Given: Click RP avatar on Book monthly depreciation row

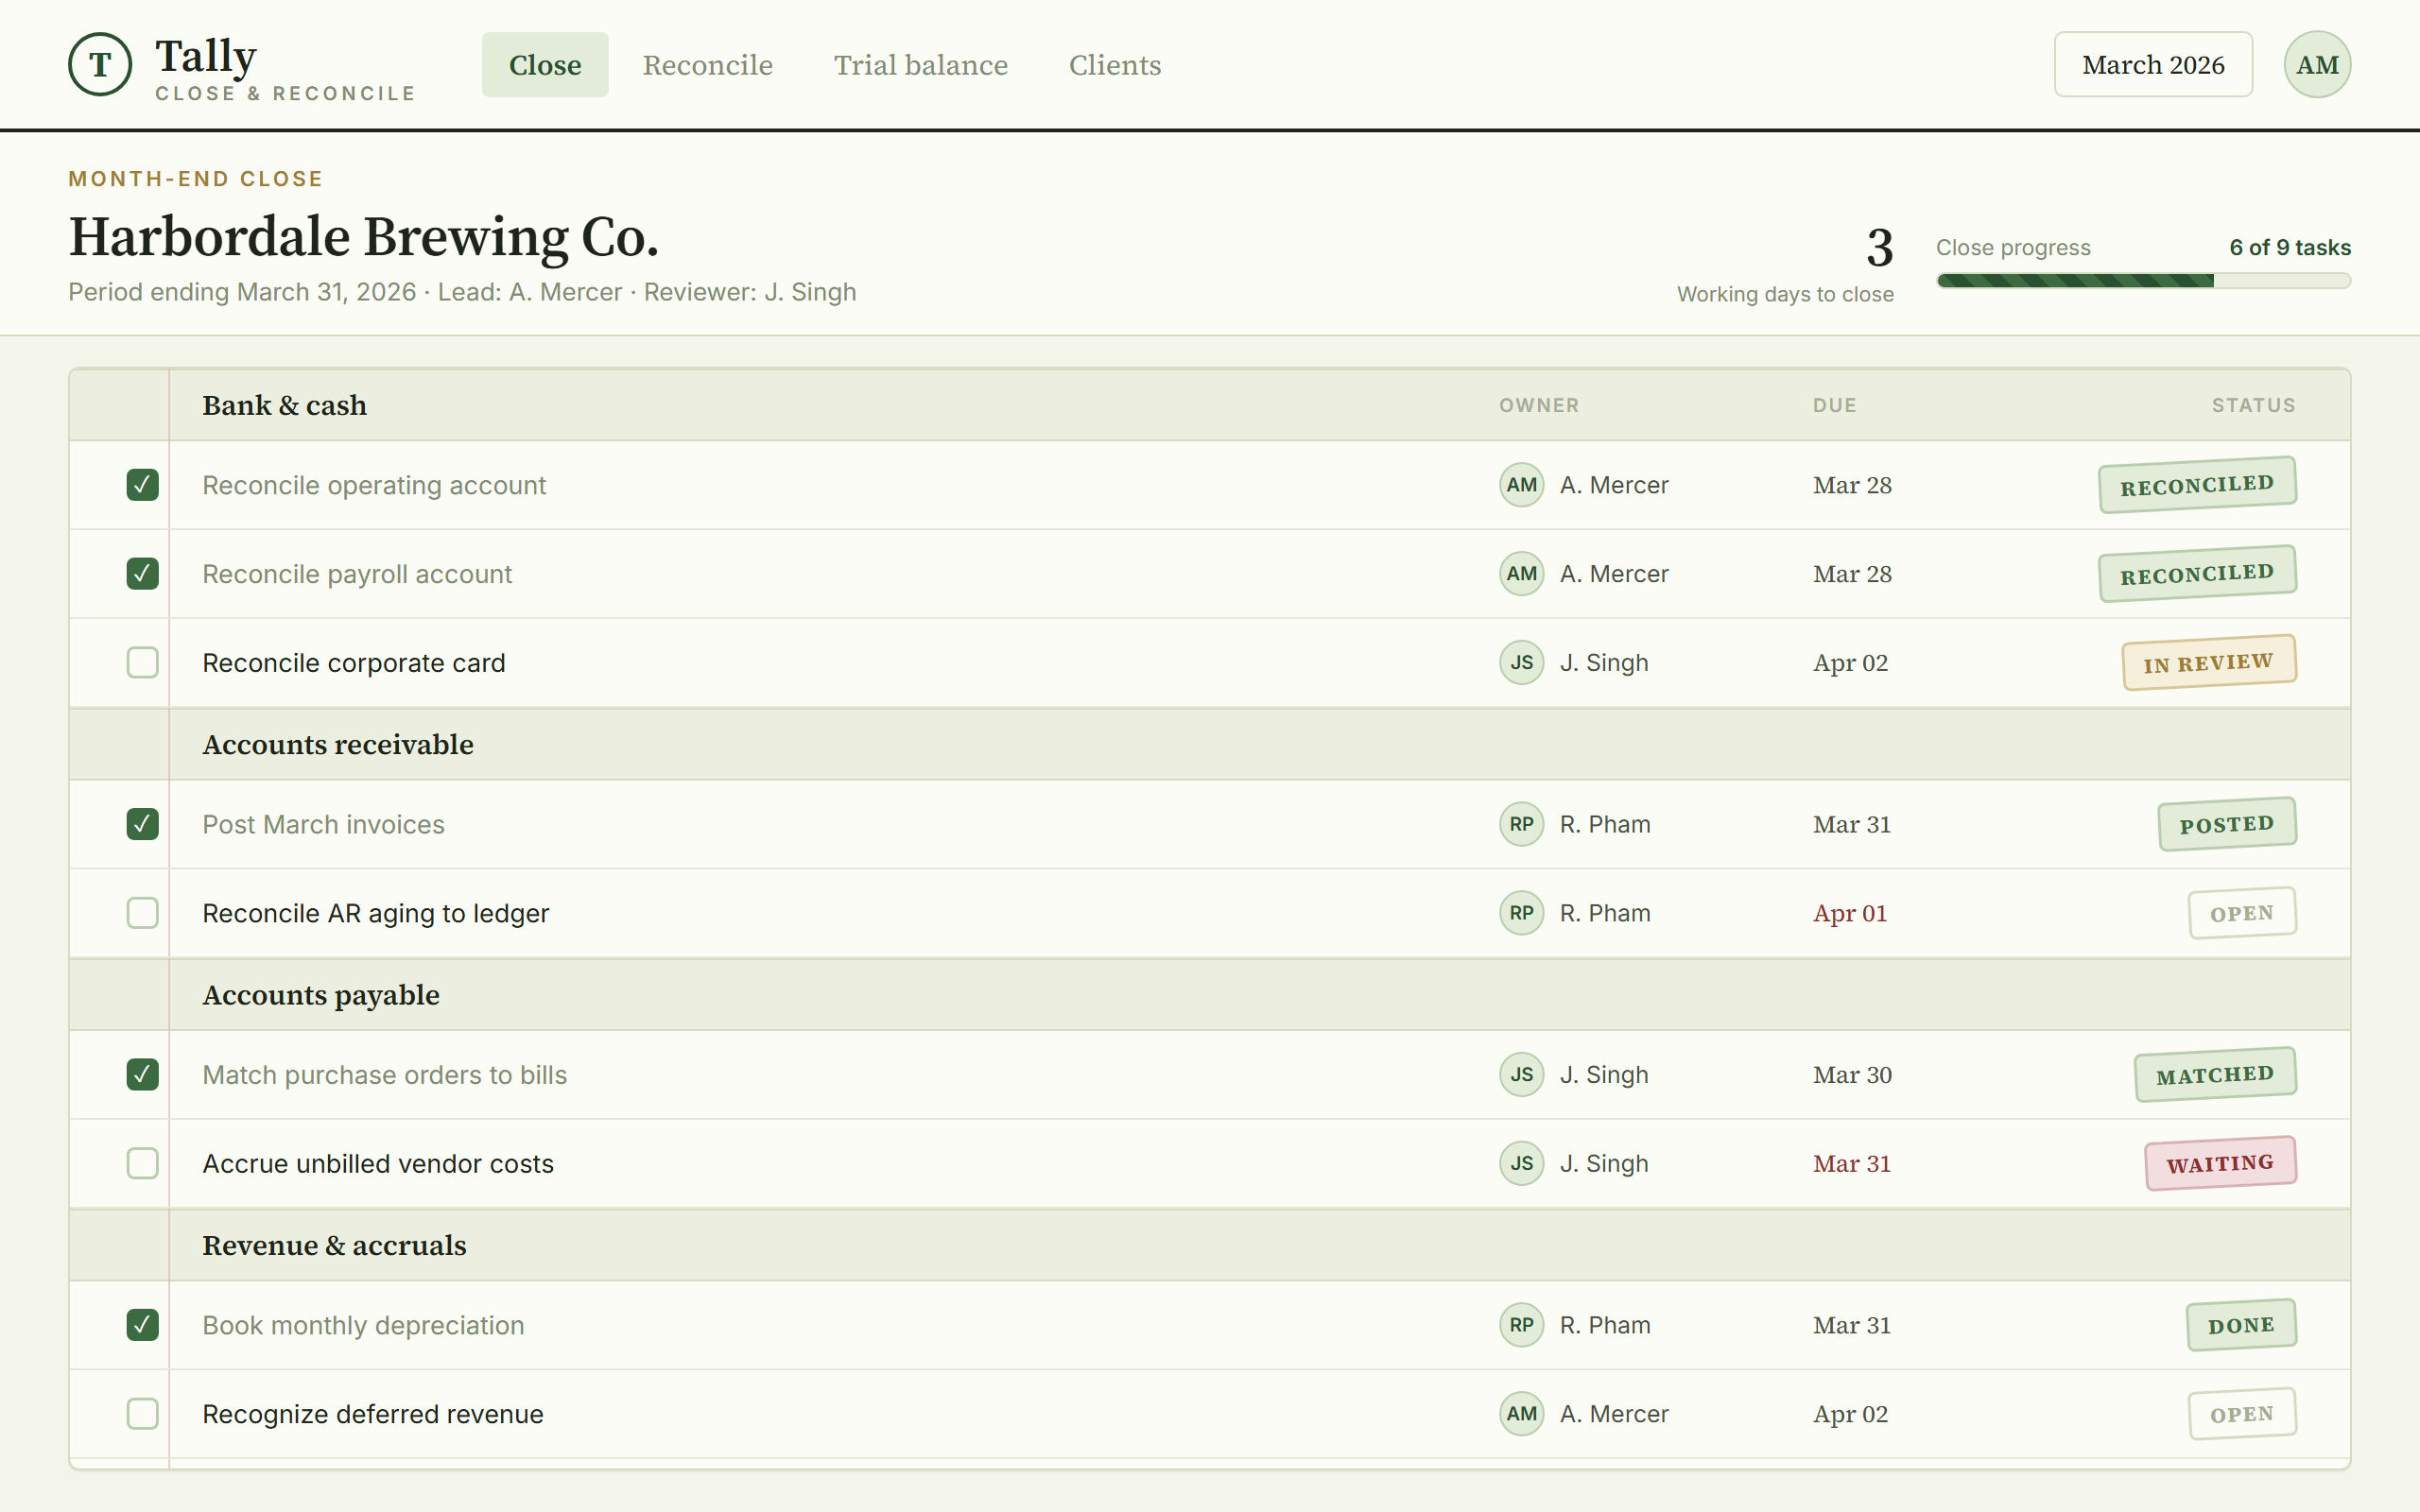Looking at the screenshot, I should tap(1521, 1325).
